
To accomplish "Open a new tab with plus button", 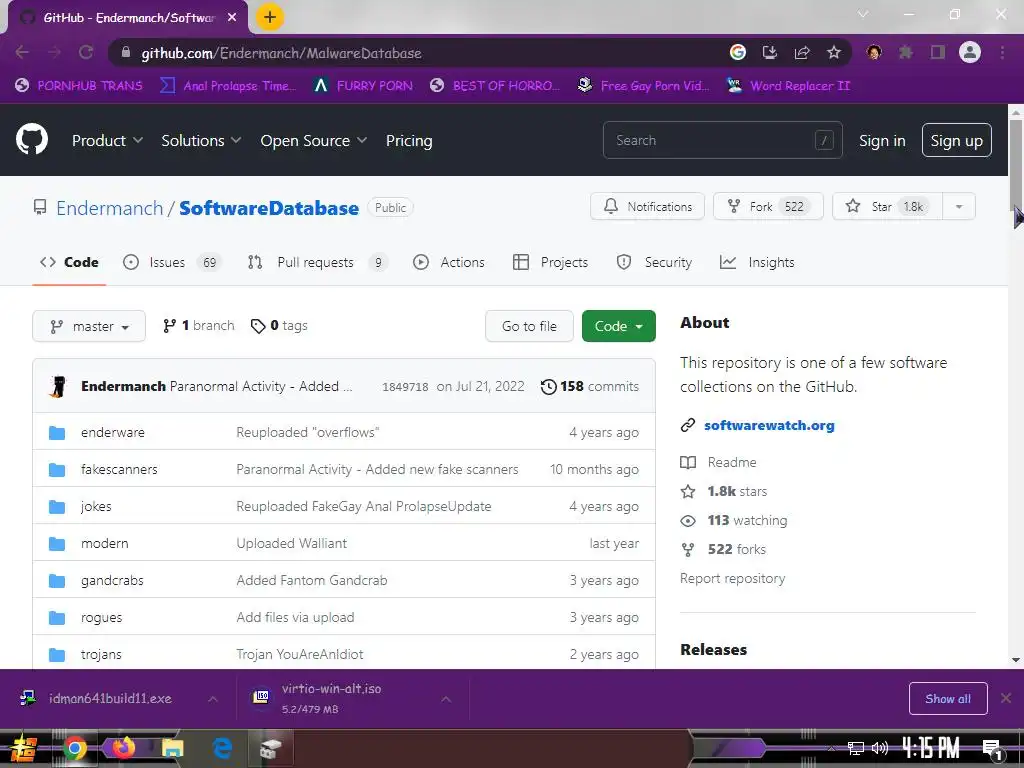I will click(x=270, y=17).
